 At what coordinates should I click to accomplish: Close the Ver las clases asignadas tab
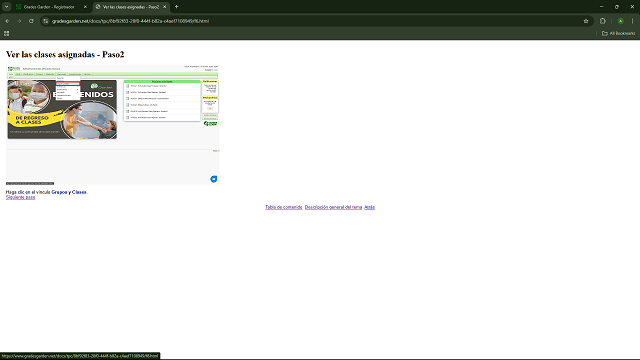164,7
